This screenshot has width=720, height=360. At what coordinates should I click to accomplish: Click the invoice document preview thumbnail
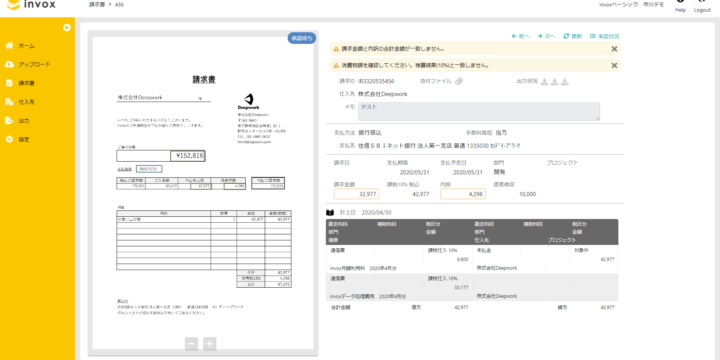click(x=202, y=193)
